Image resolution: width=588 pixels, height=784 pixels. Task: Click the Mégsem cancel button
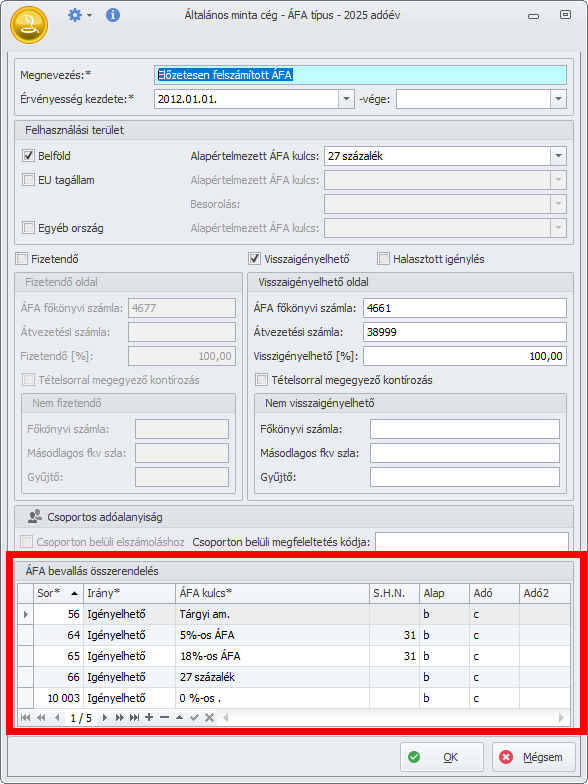(534, 758)
